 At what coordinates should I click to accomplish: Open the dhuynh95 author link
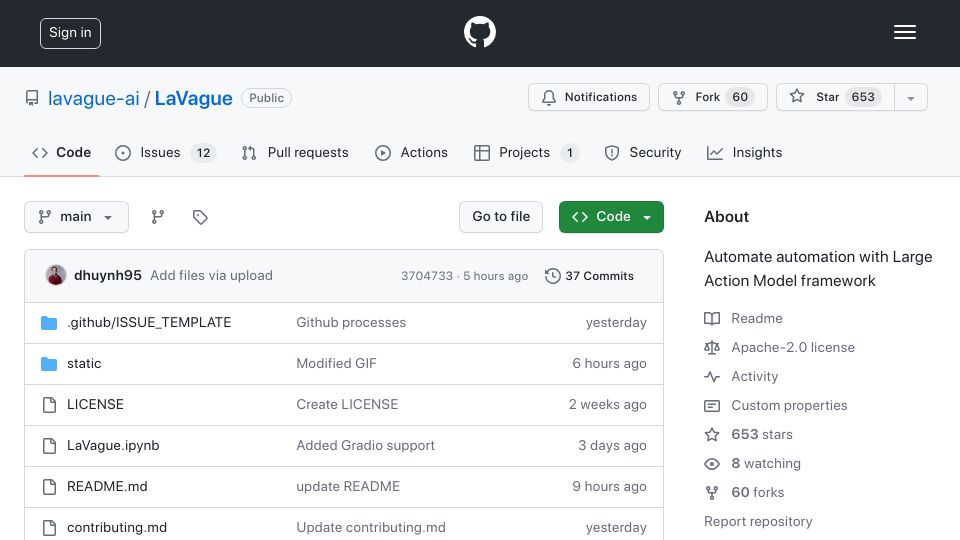tap(108, 276)
